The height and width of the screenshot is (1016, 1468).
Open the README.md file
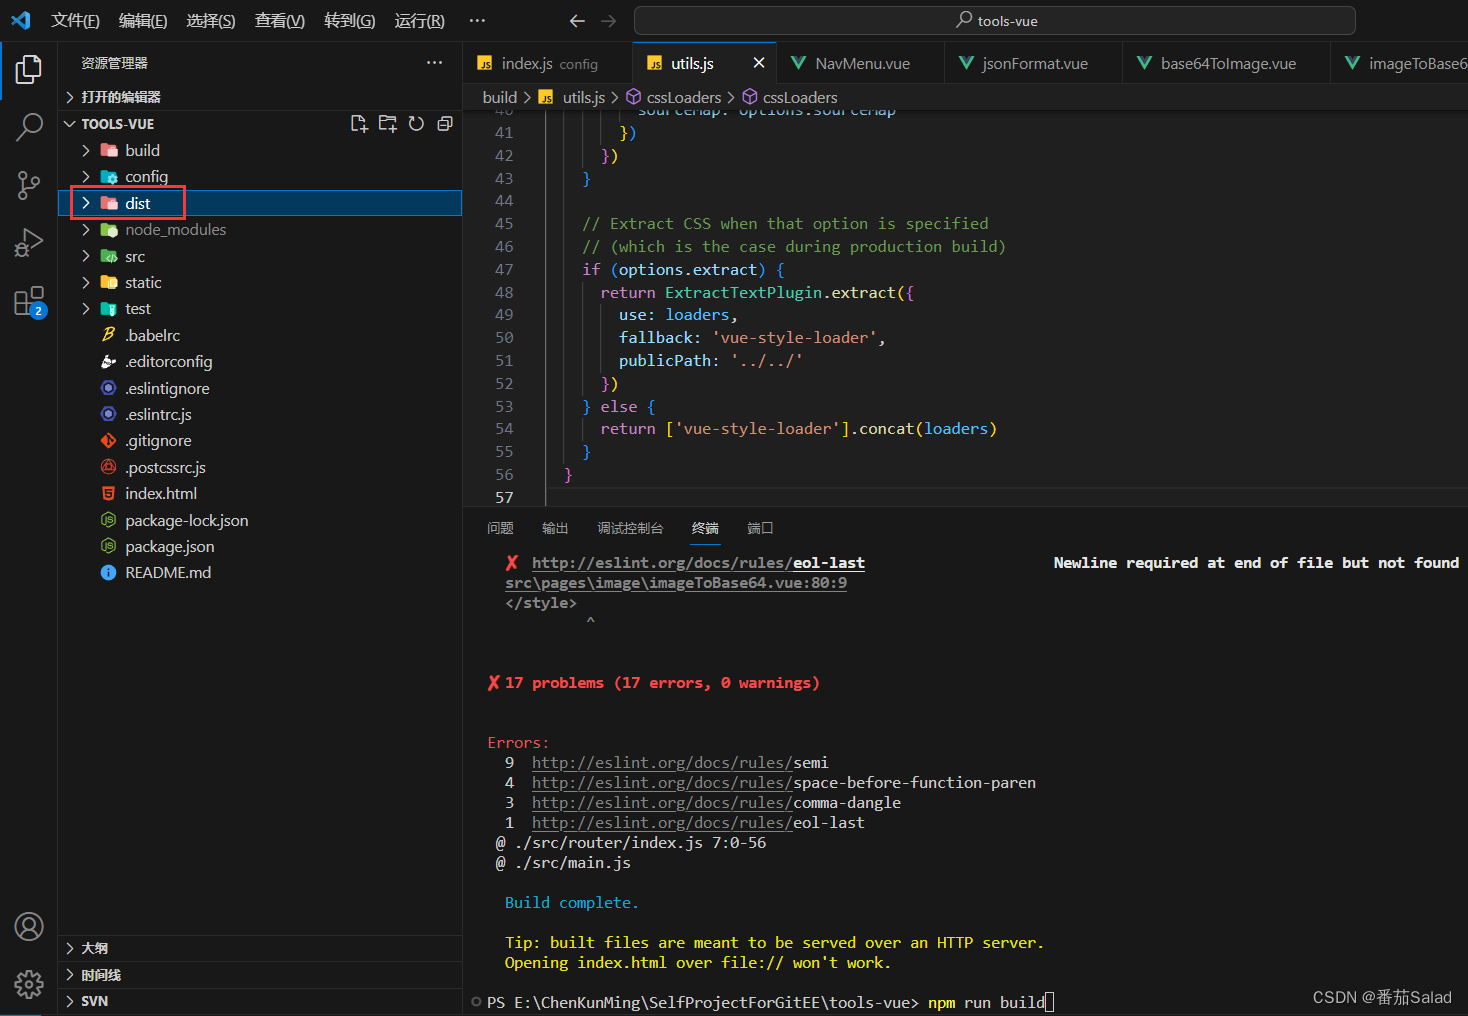click(260, 573)
